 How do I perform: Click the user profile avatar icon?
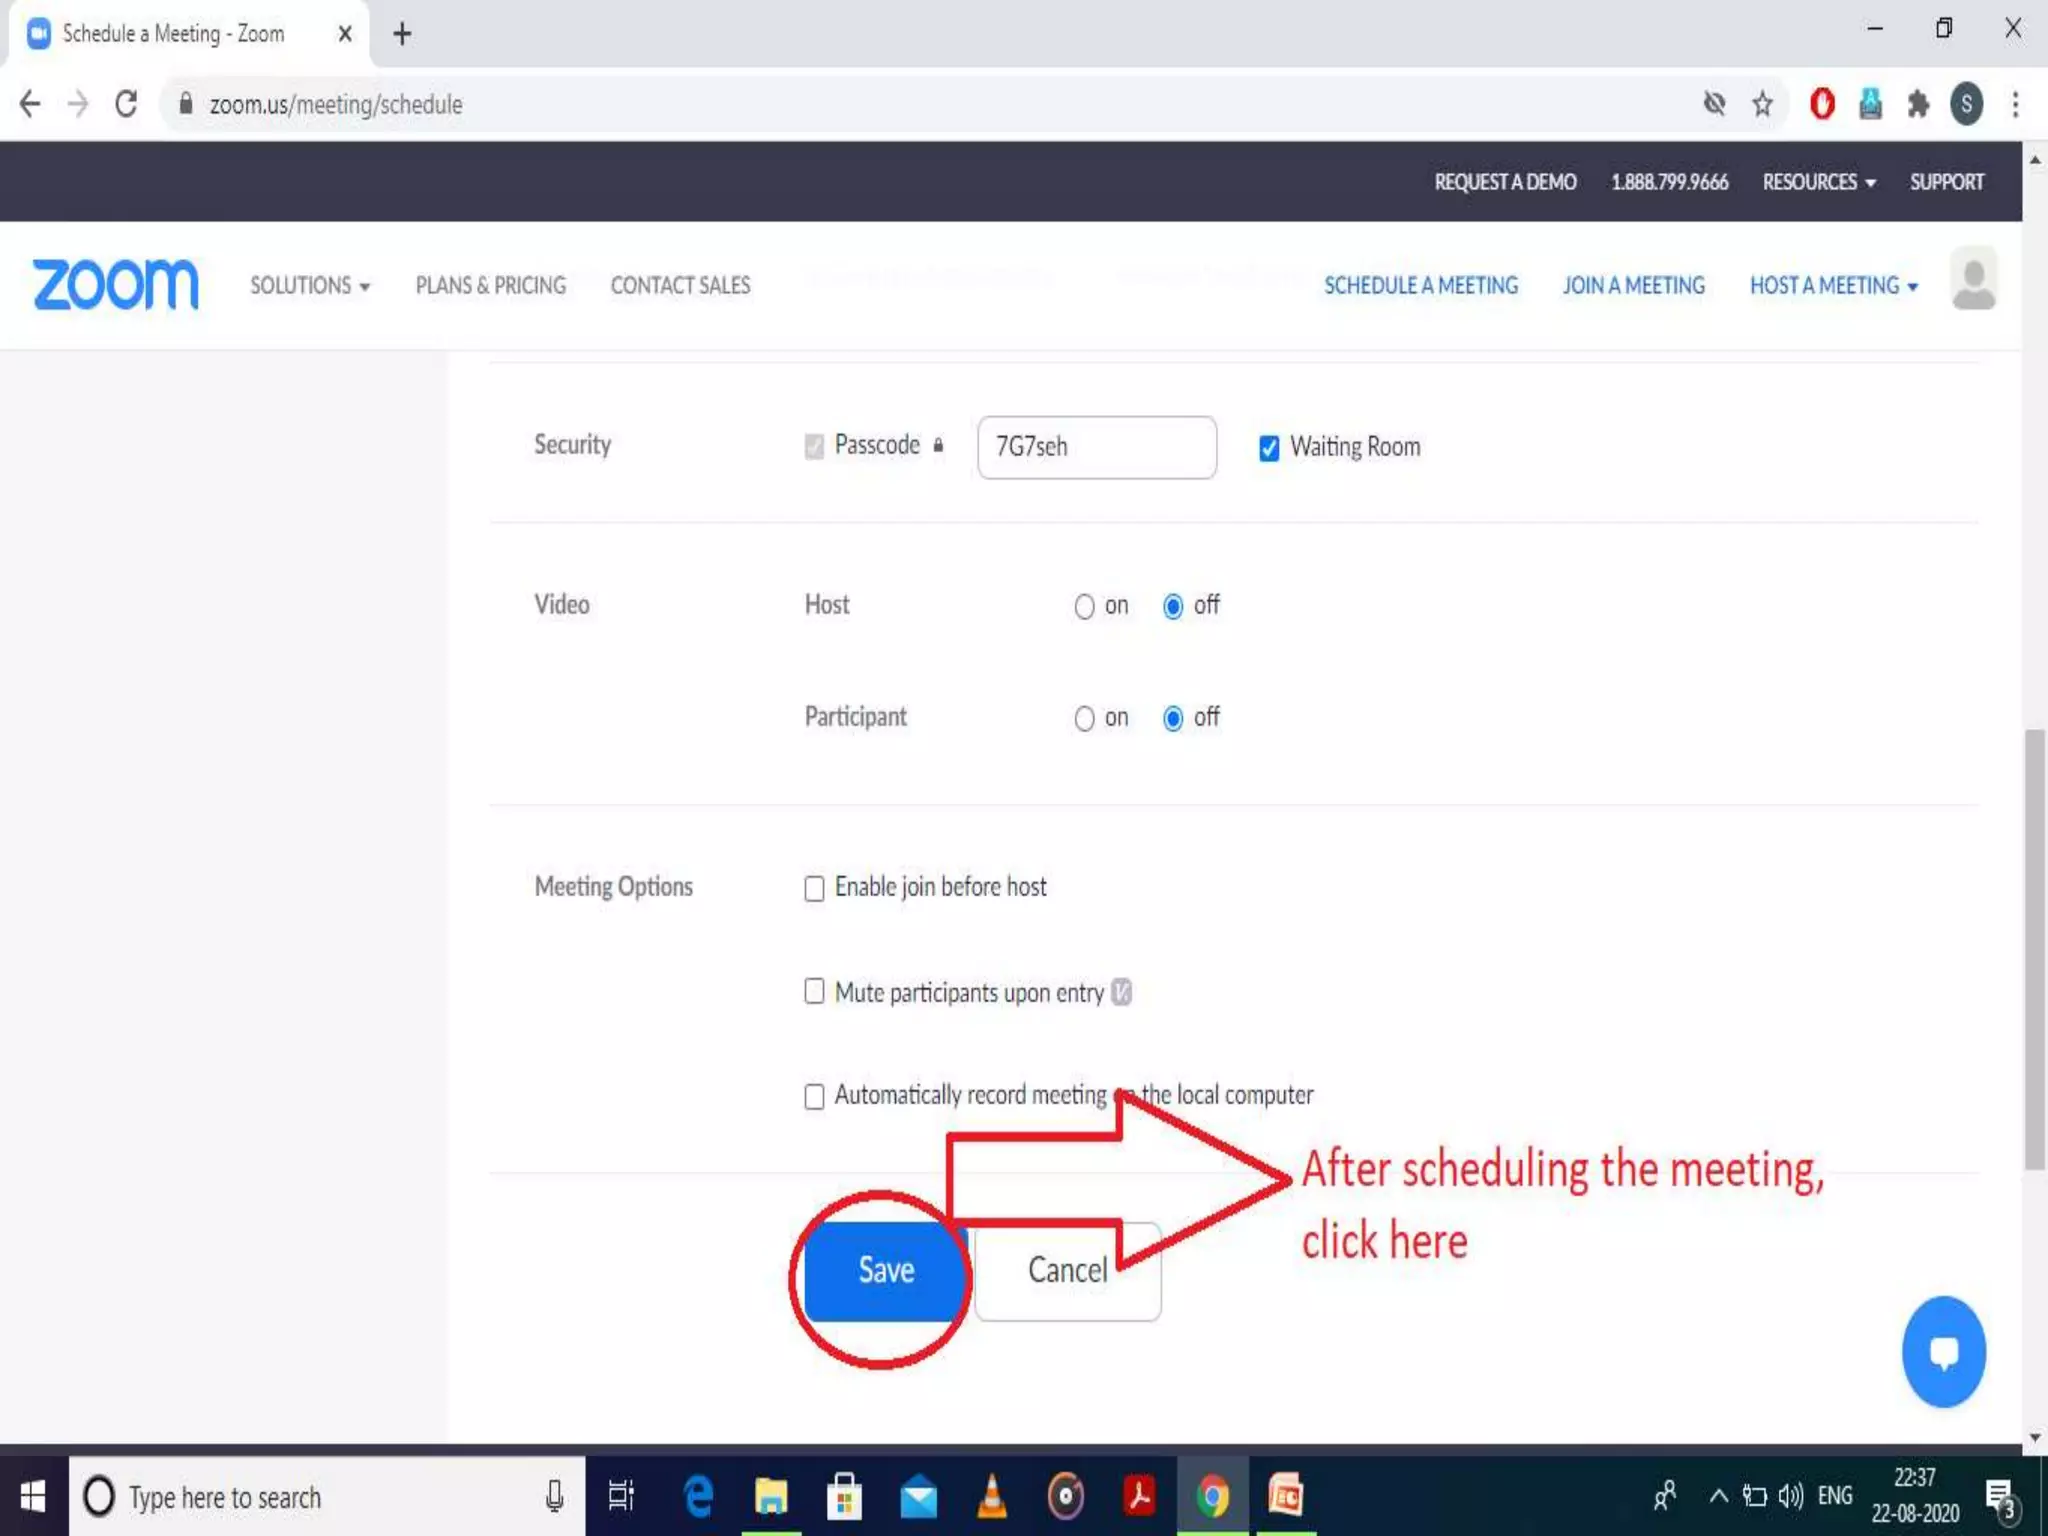tap(1973, 279)
